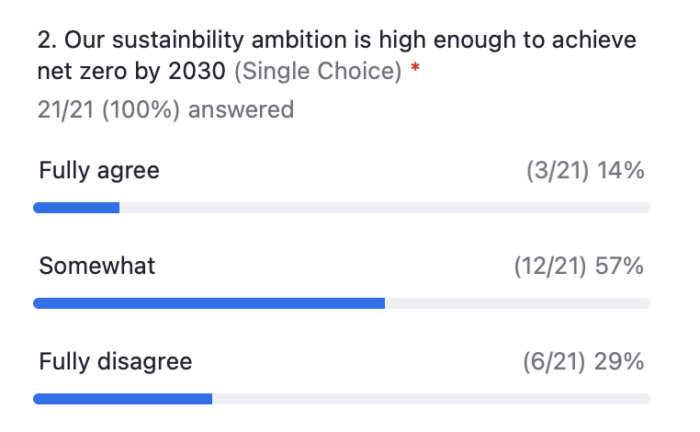This screenshot has height=432, width=700.
Task: Click '2030' in the question text
Action: [x=197, y=71]
